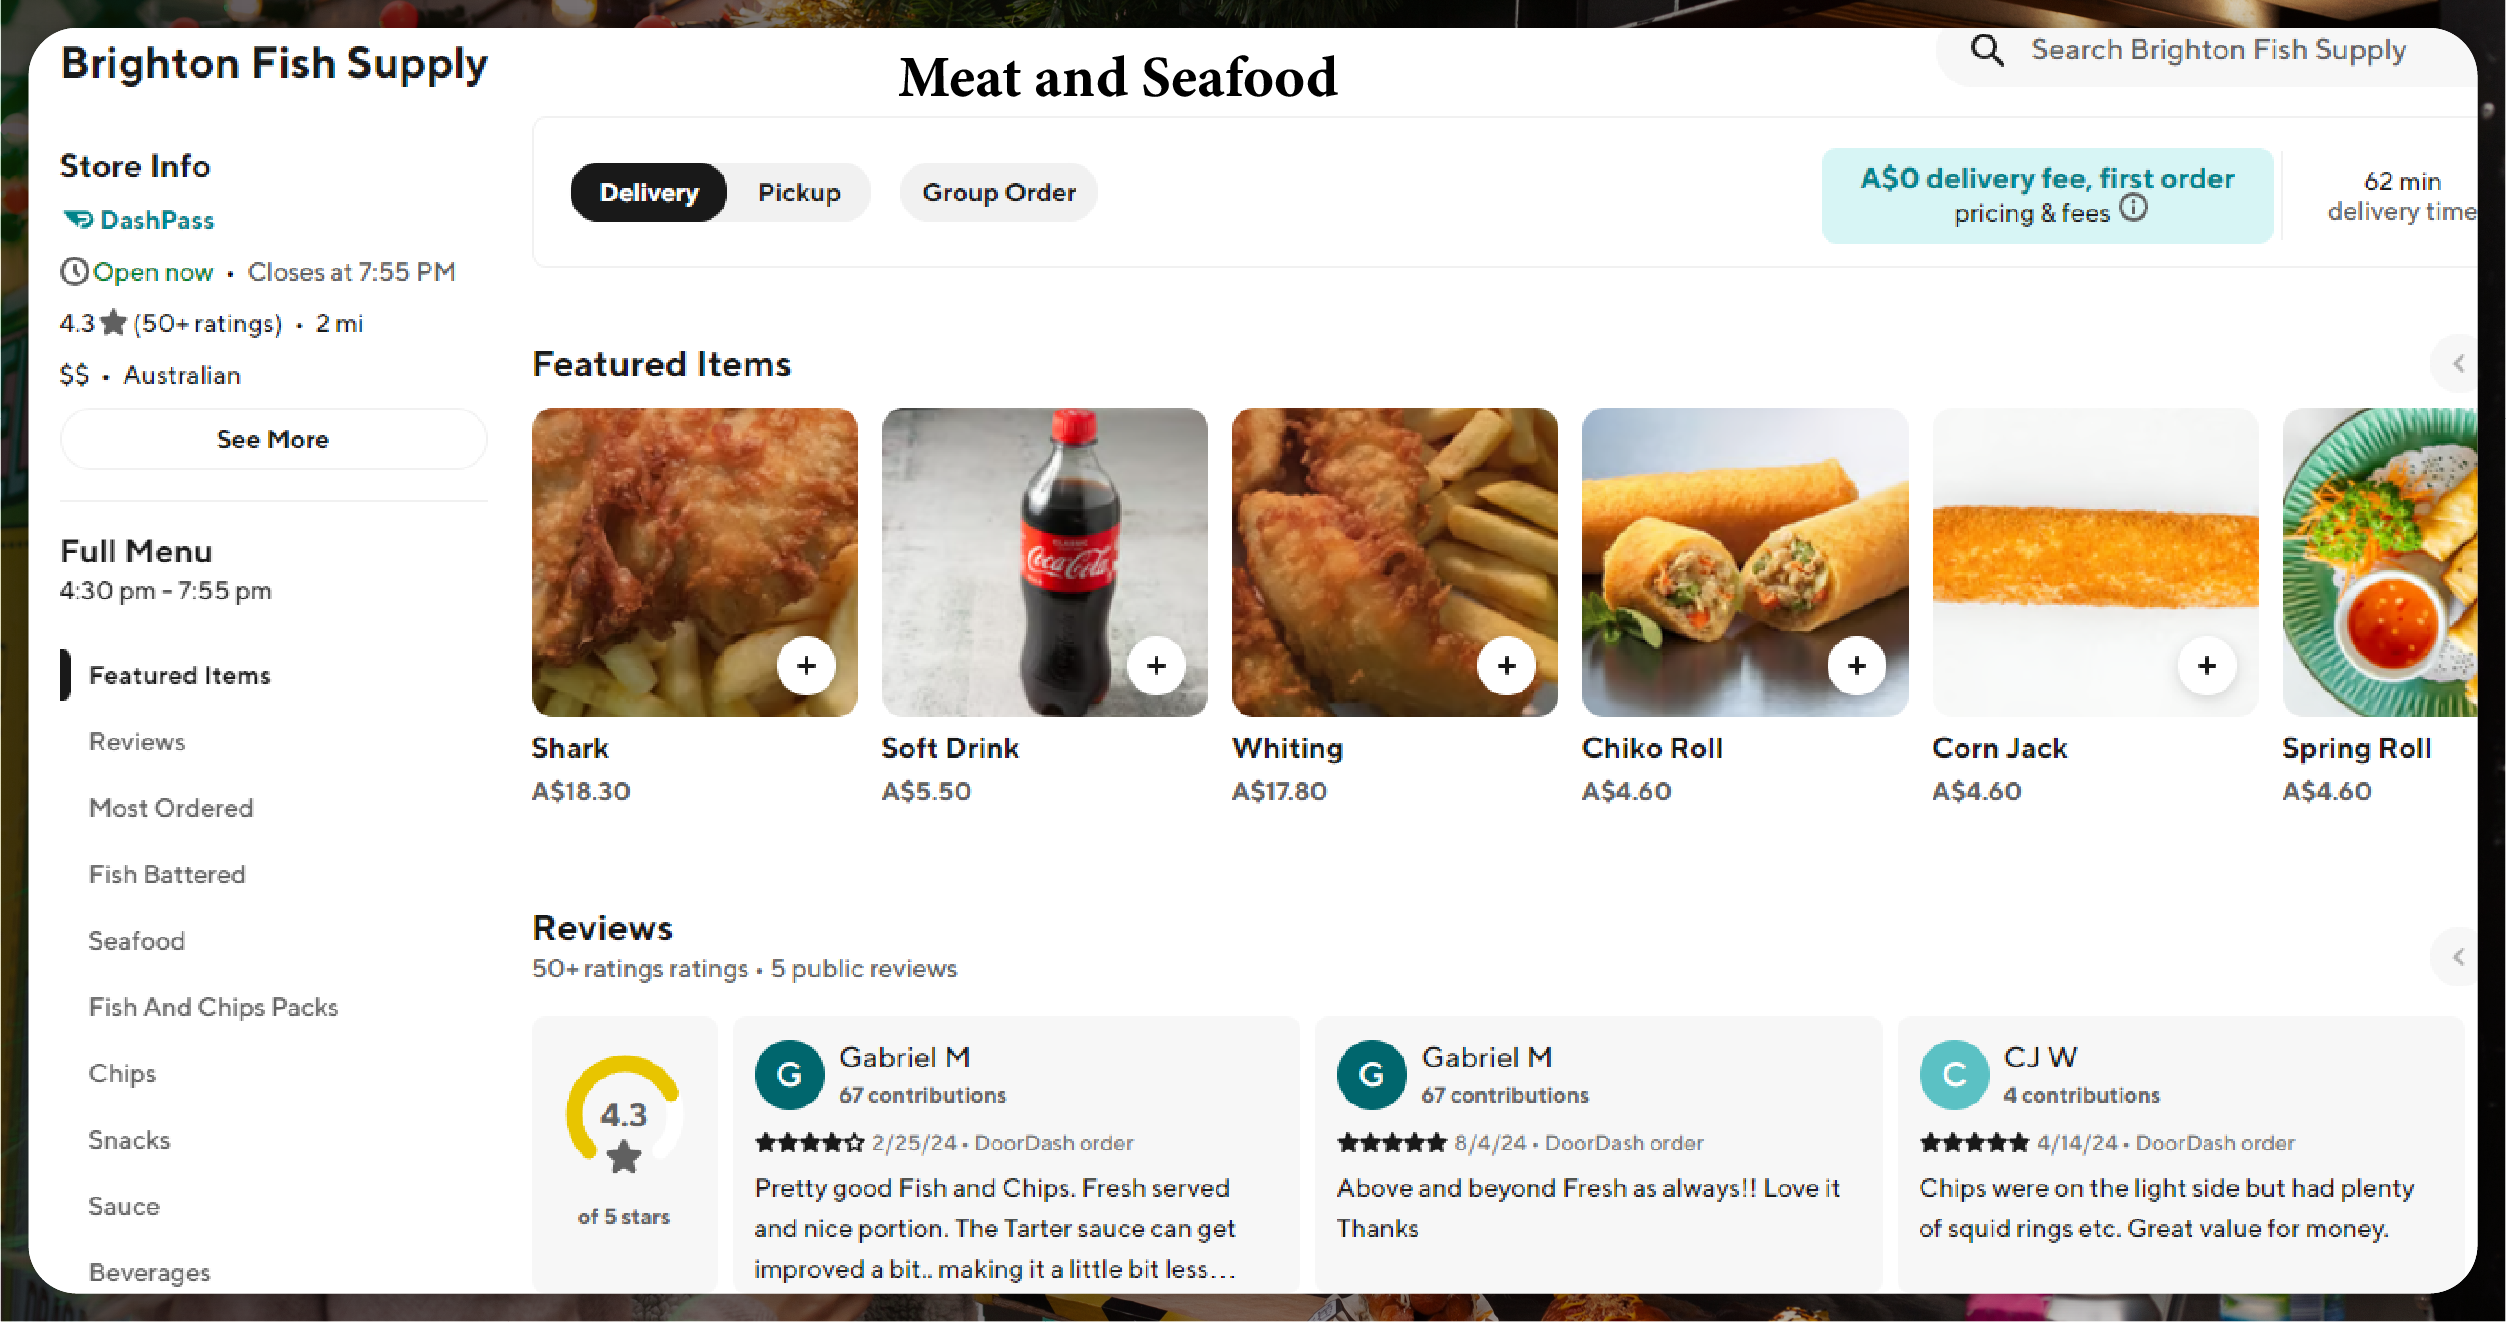Click the DashPass logo icon
This screenshot has height=1323, width=2506.
78,220
